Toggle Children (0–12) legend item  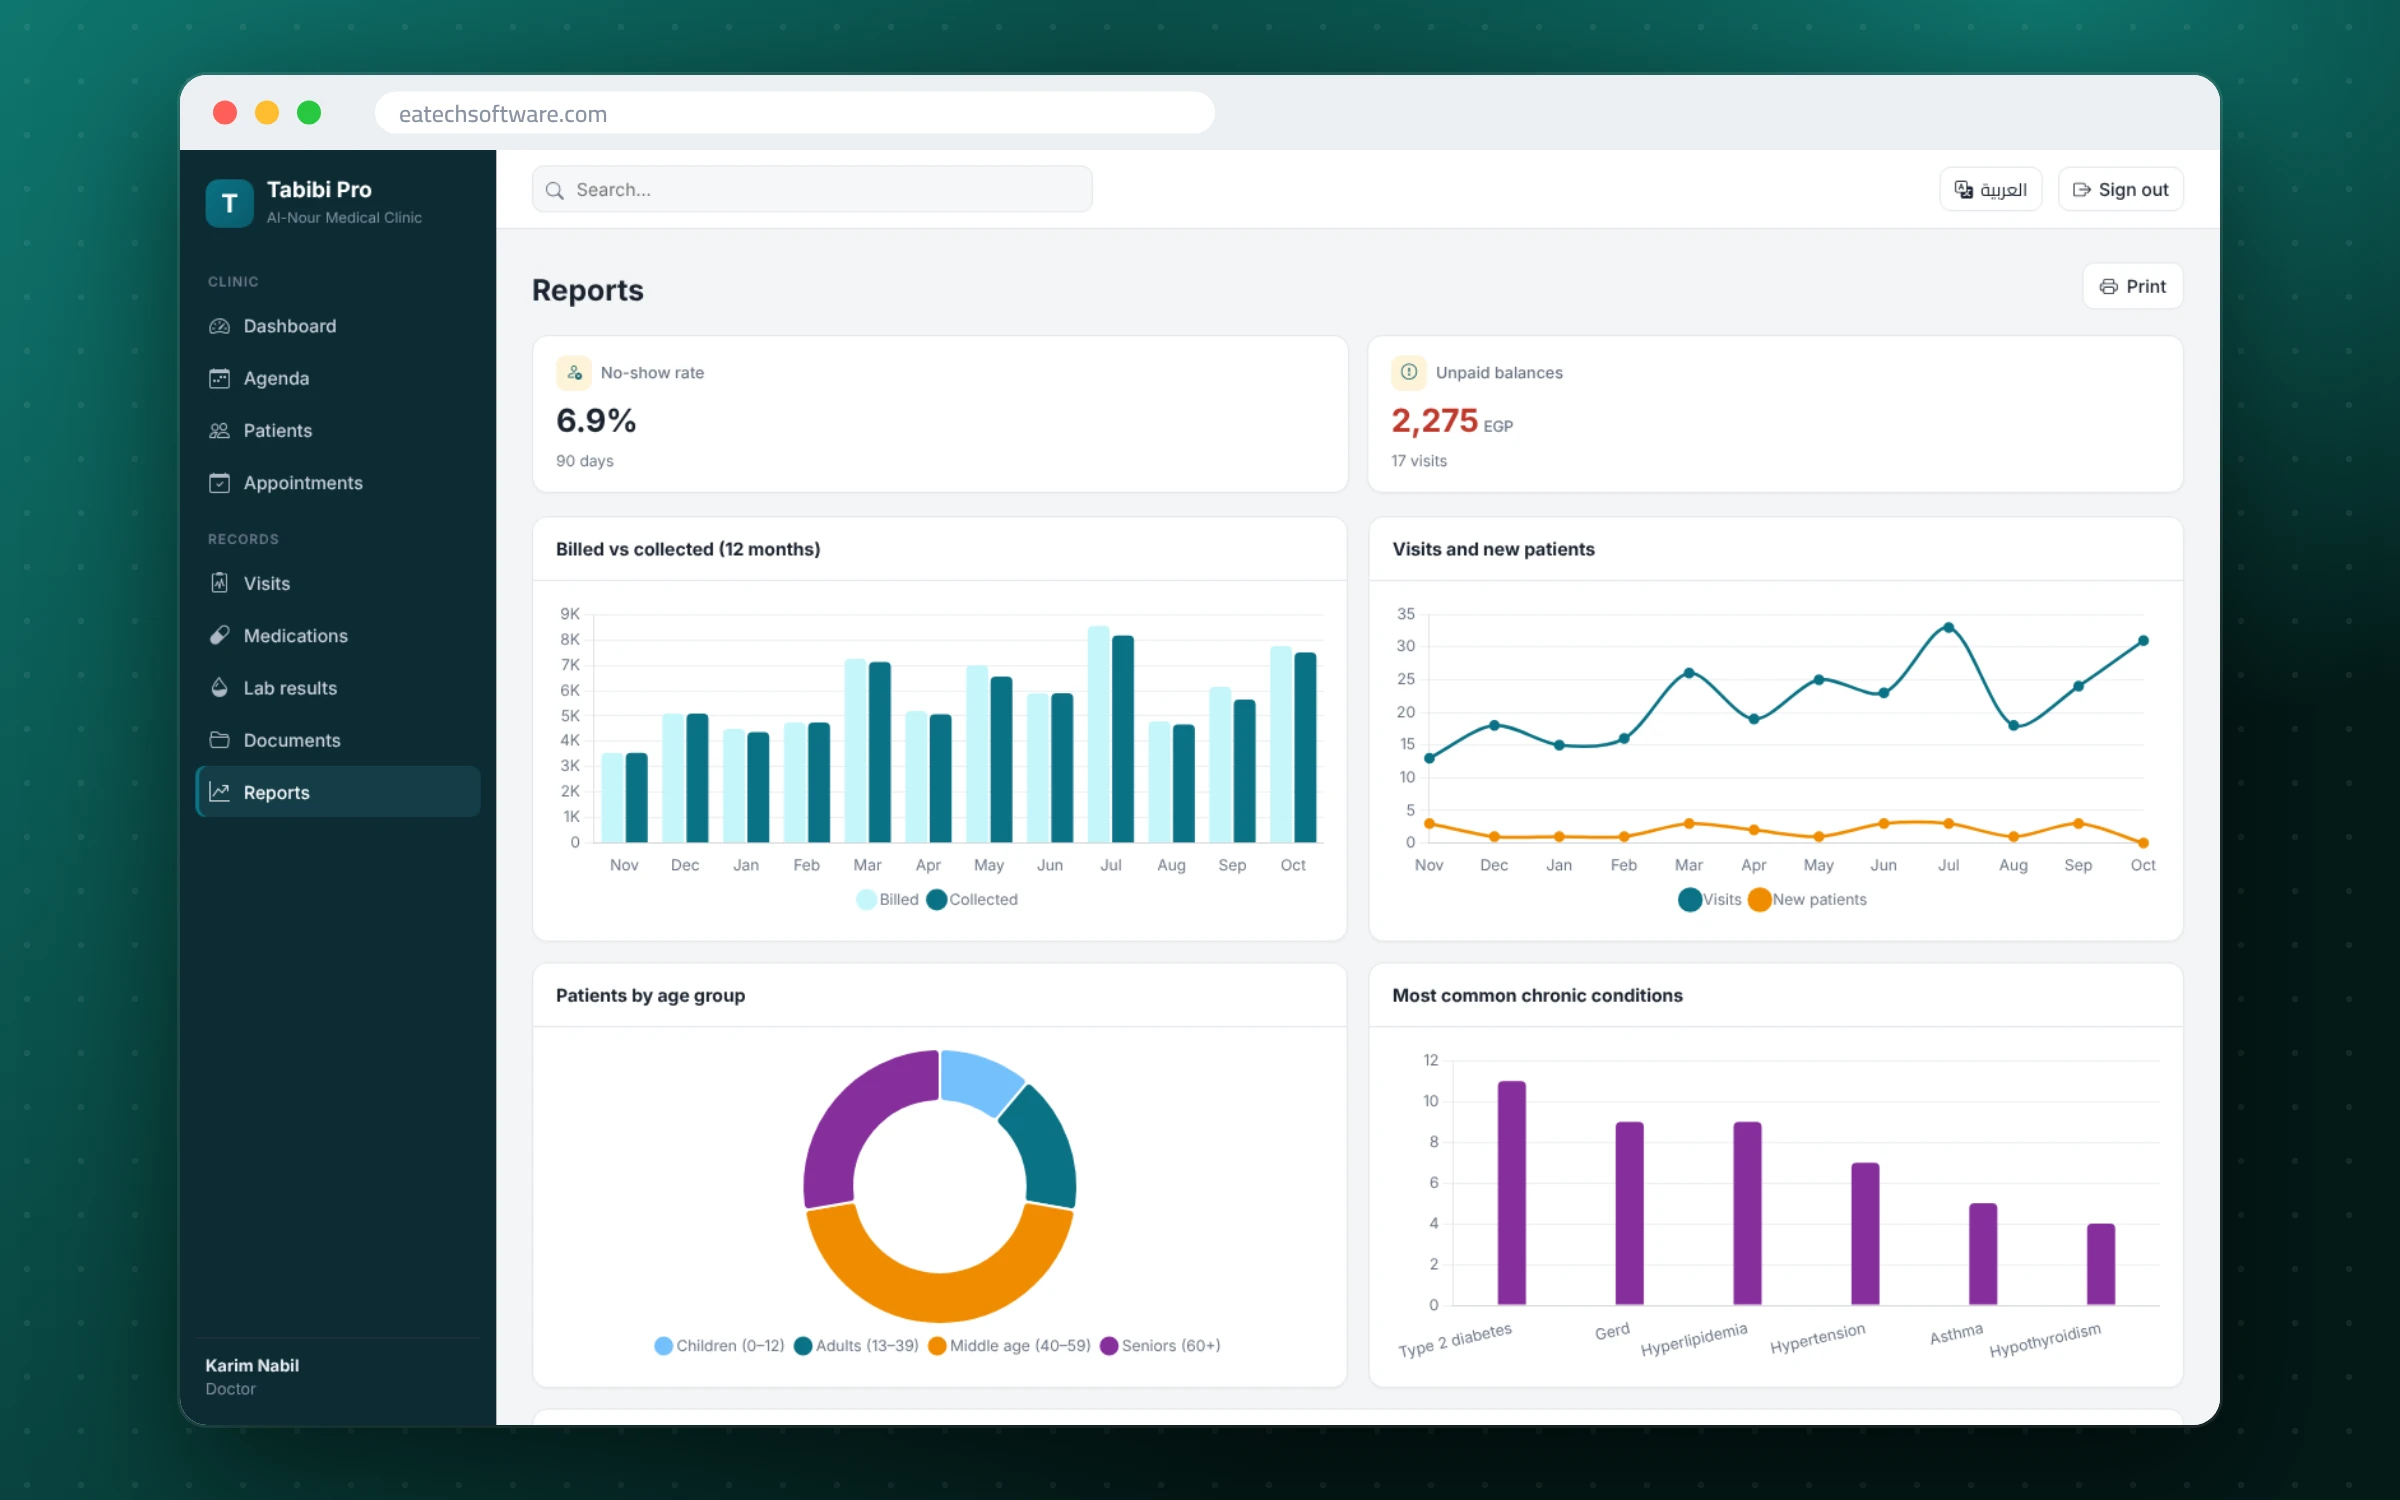pyautogui.click(x=719, y=1346)
